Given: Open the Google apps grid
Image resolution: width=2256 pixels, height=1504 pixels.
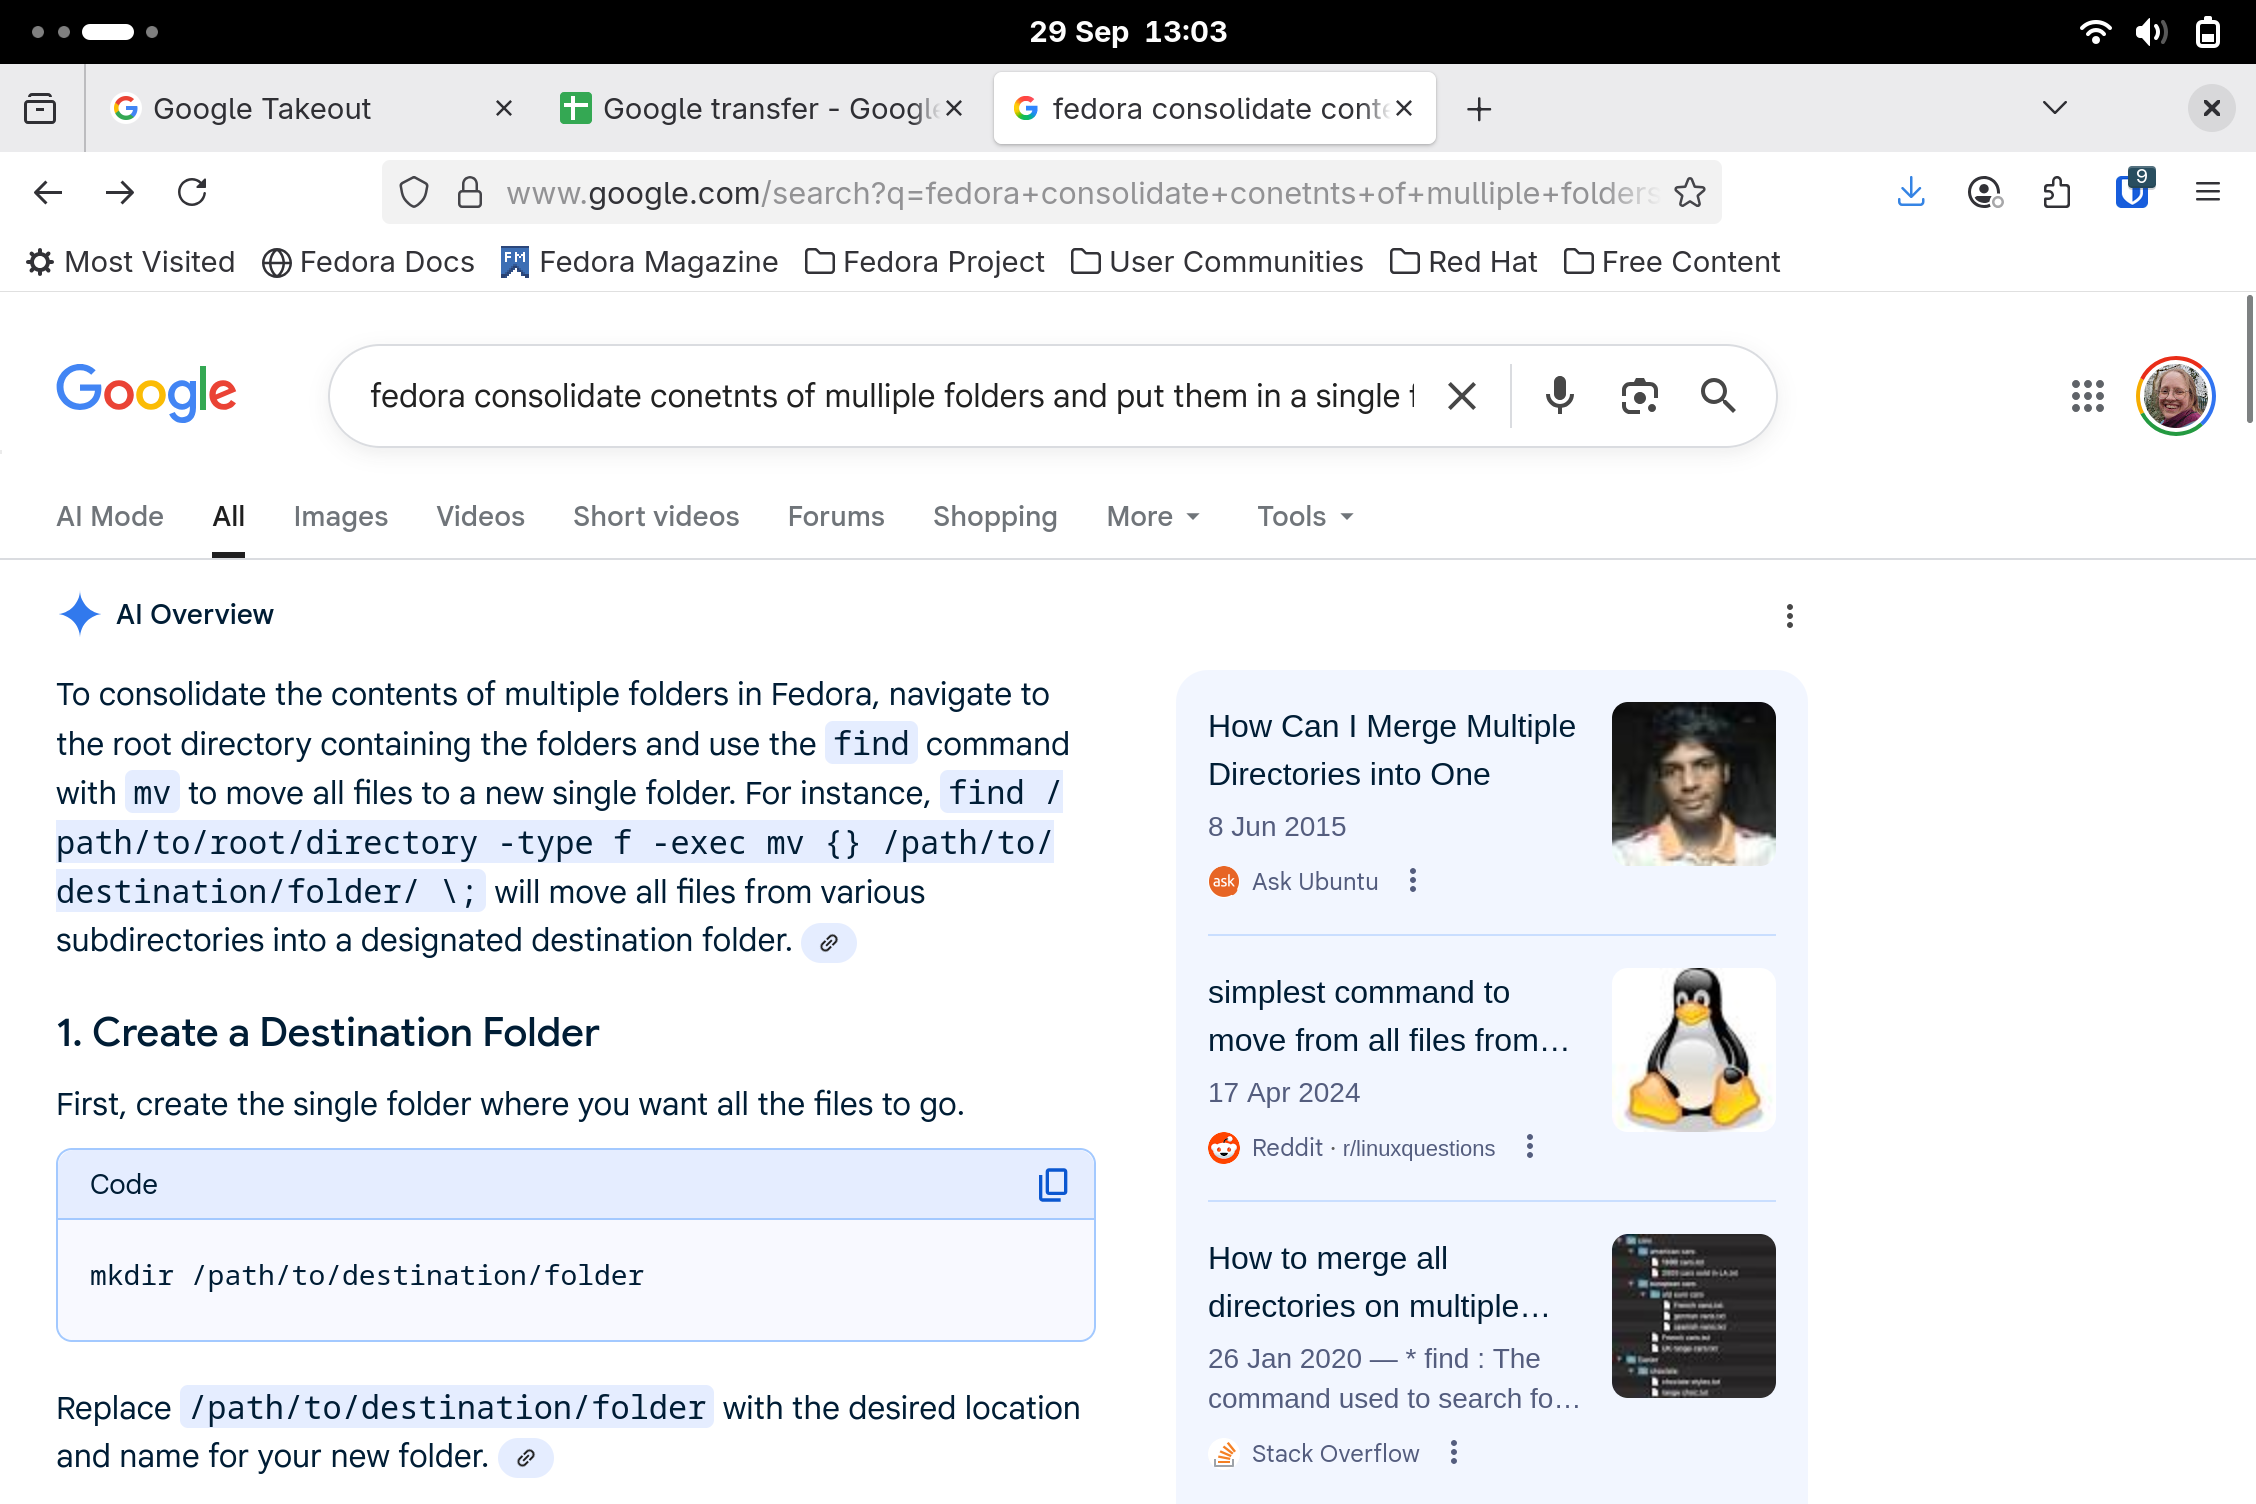Looking at the screenshot, I should [x=2087, y=396].
